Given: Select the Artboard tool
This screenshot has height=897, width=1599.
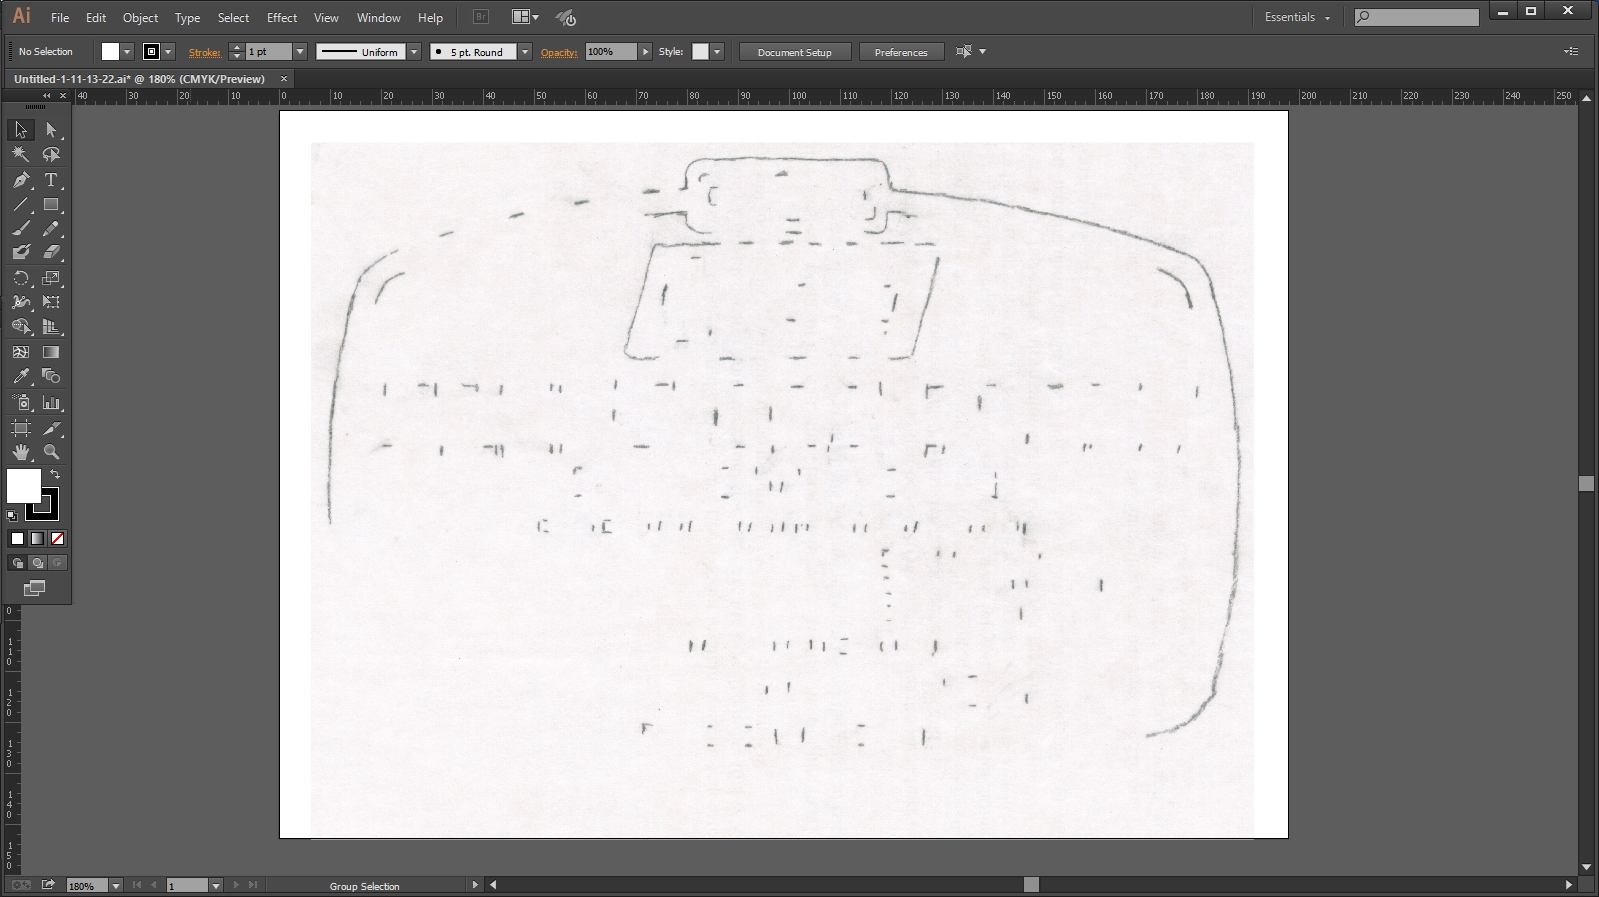Looking at the screenshot, I should [x=21, y=428].
